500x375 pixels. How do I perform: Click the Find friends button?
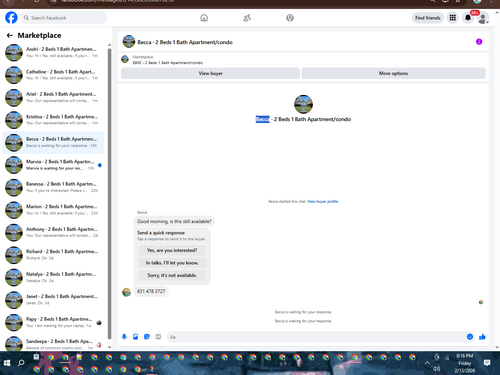[x=428, y=18]
